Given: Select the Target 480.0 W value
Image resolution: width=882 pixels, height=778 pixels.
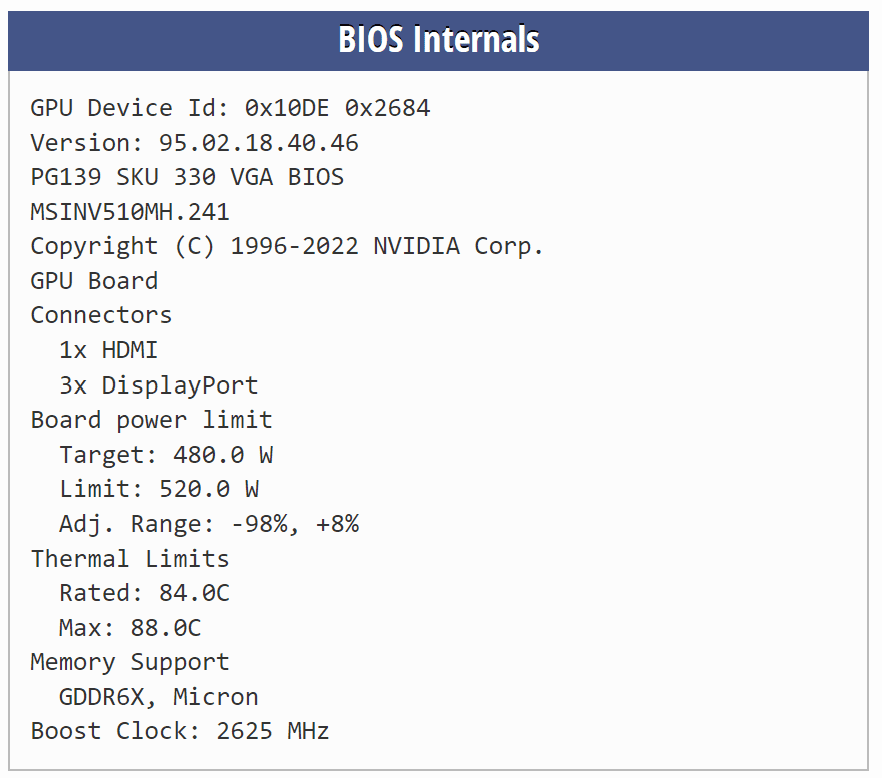Looking at the screenshot, I should click(x=166, y=455).
